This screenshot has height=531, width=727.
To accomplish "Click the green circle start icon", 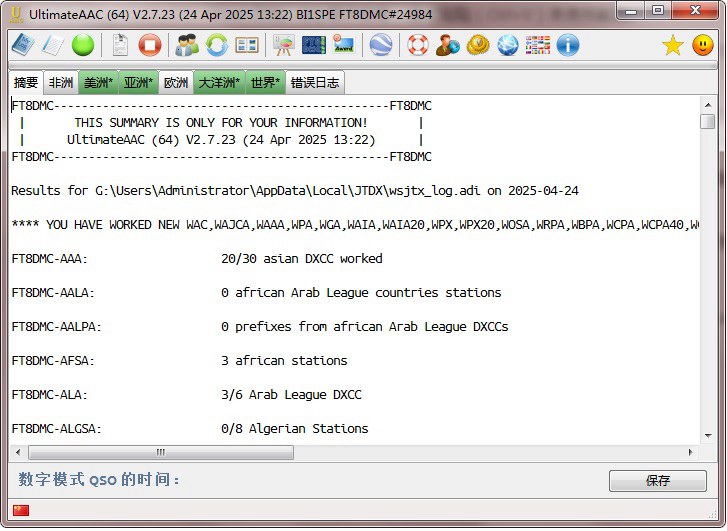I will point(82,45).
